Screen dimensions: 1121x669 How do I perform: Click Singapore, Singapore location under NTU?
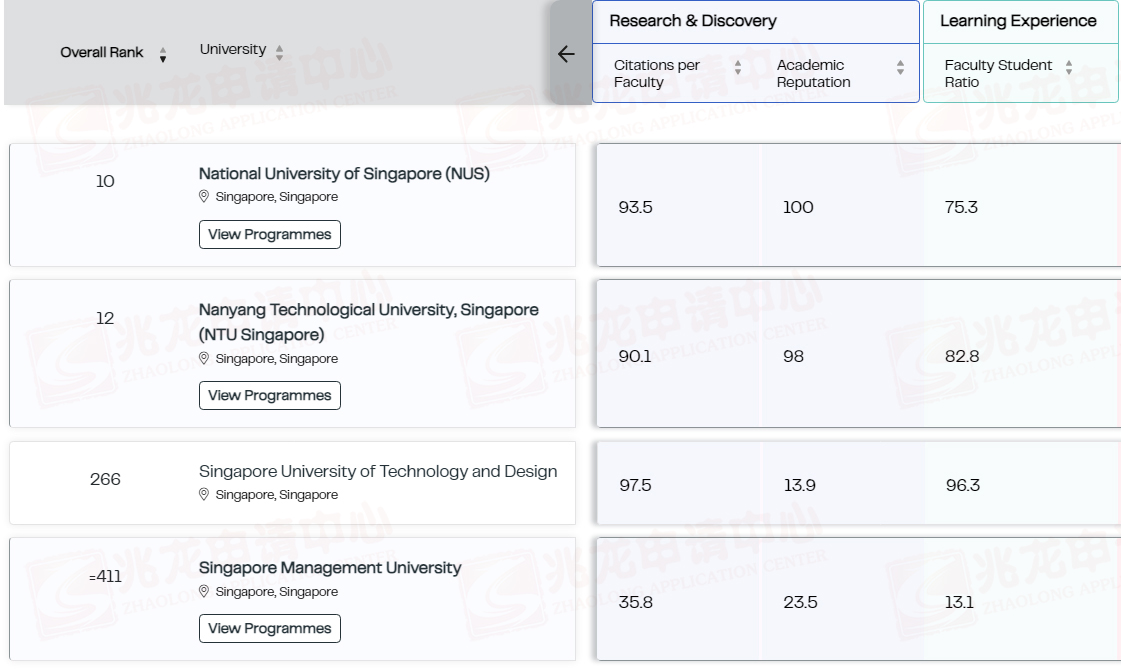(277, 359)
